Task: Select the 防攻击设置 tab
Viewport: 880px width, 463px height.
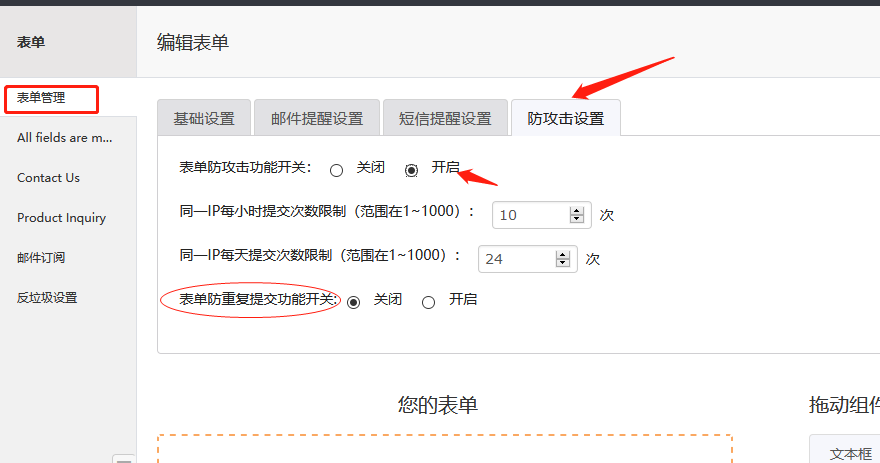Action: pyautogui.click(x=565, y=118)
